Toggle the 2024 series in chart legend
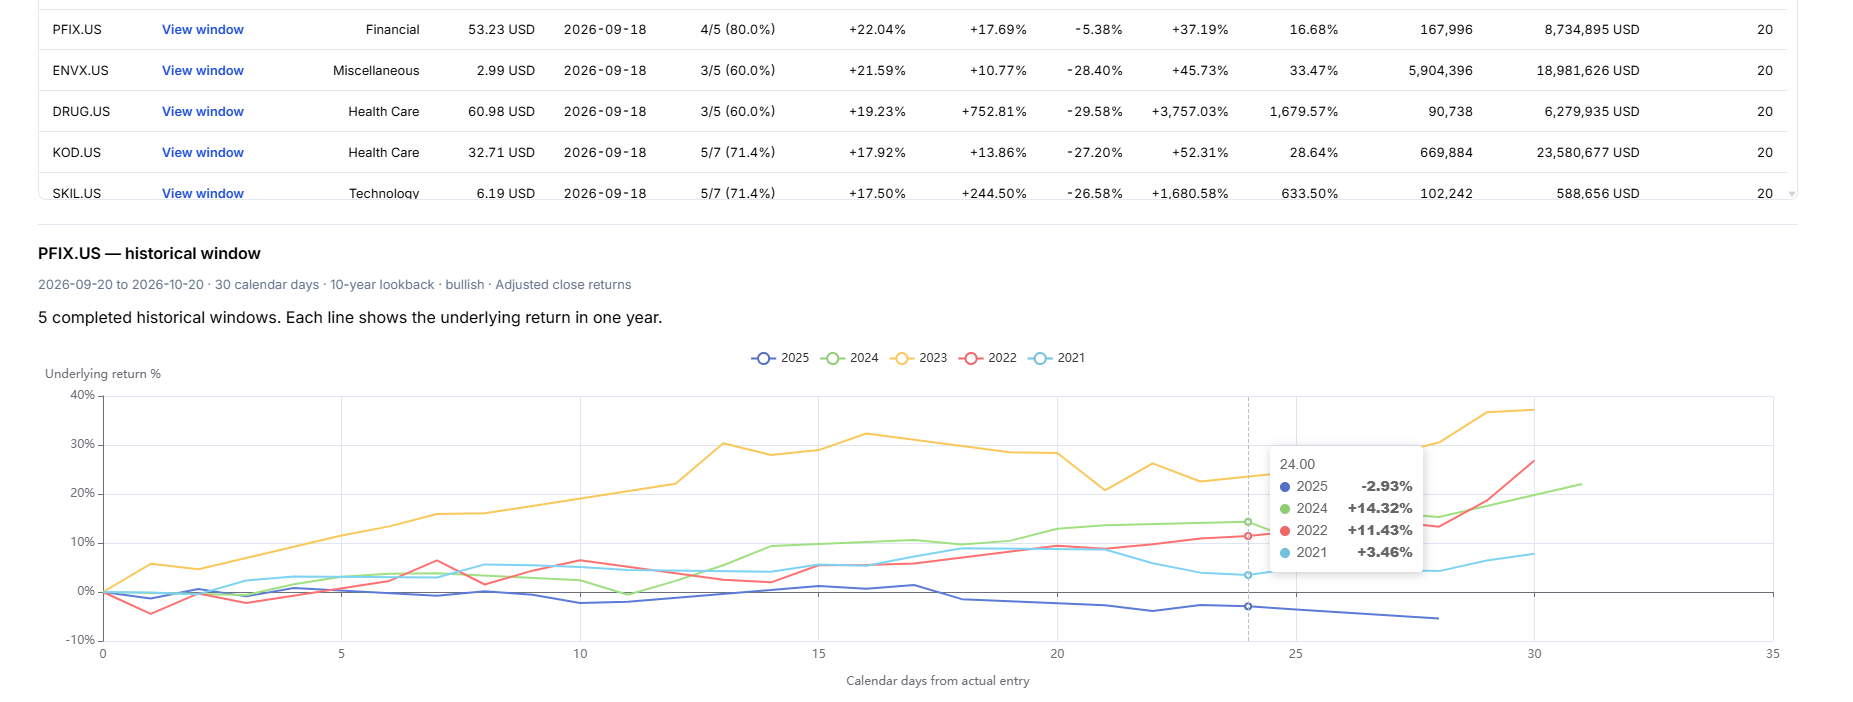Screen dimensions: 1853x702 point(849,358)
